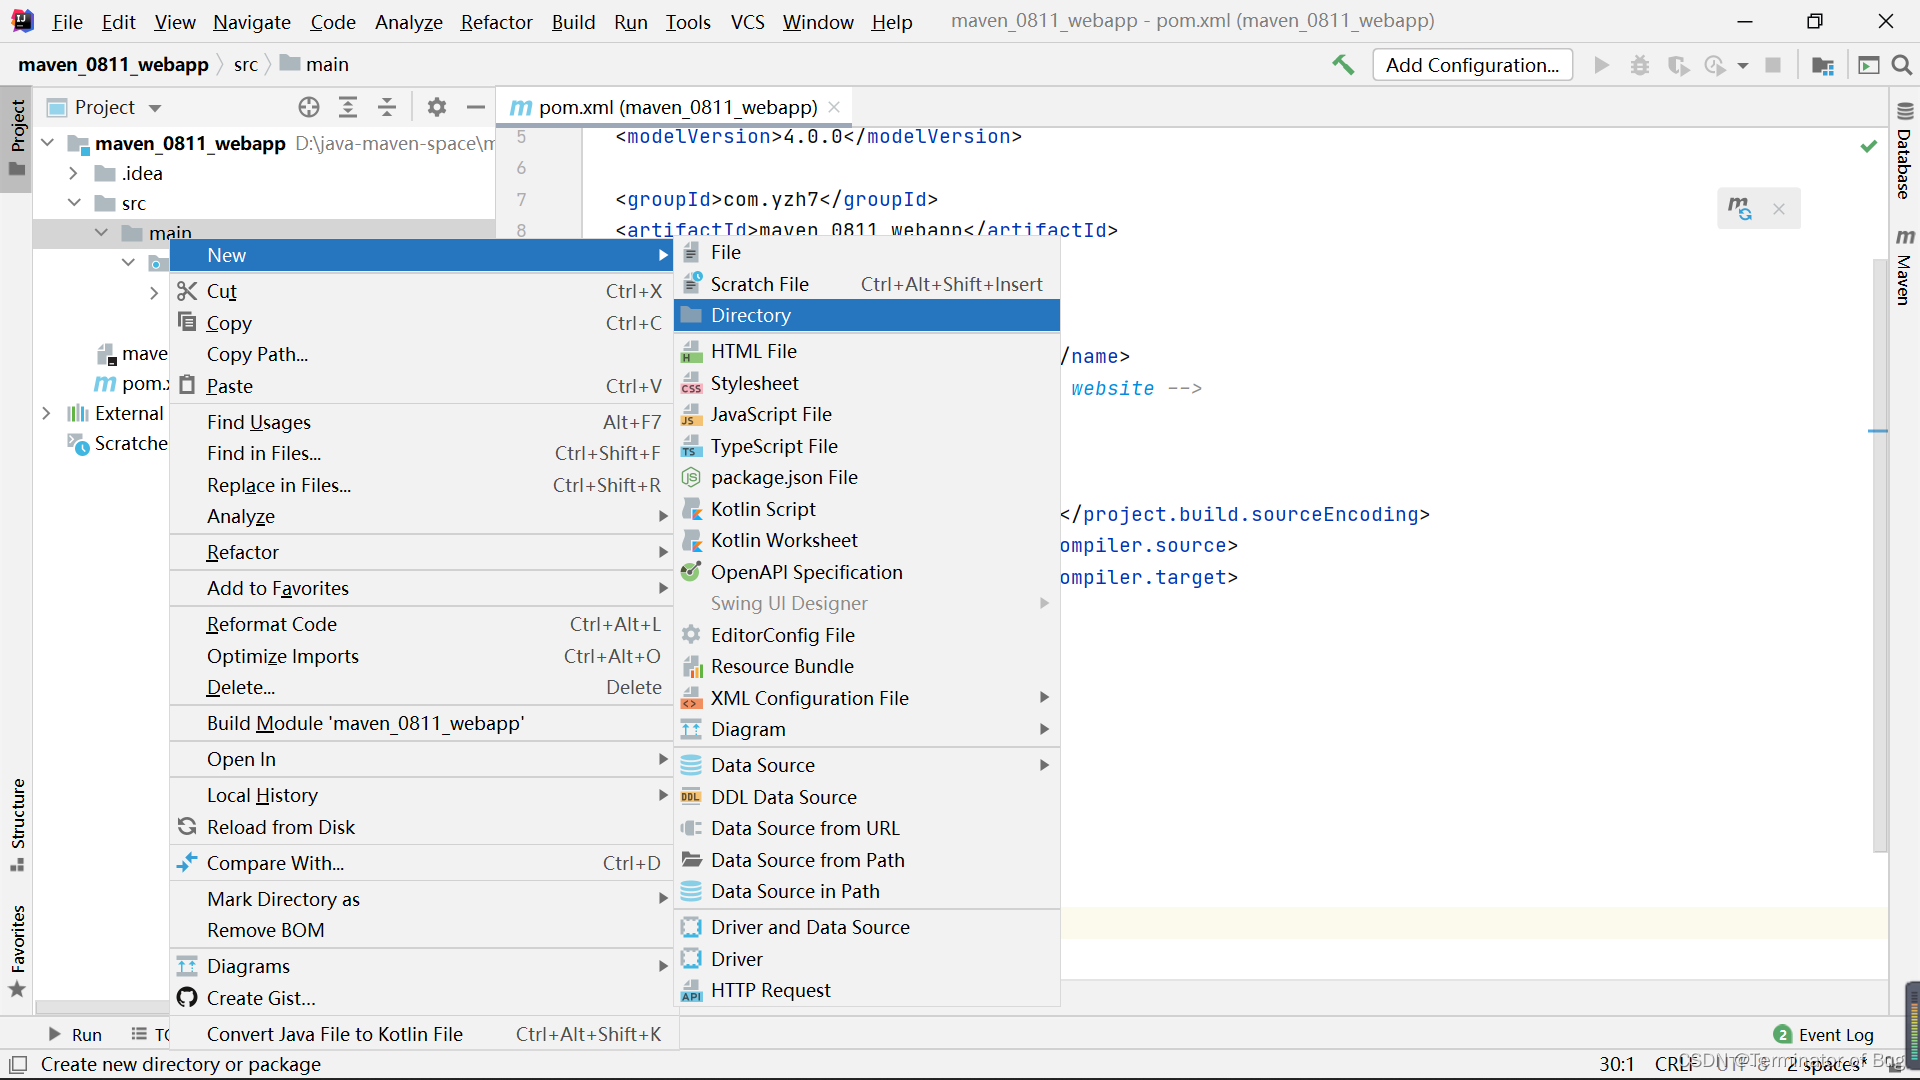Click Build Module 'maven_0811_webapp' option
This screenshot has width=1920, height=1080.
[365, 723]
